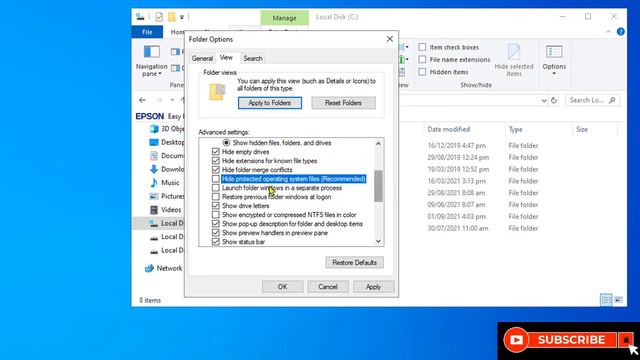
Task: Collapse the ribbon using chevron
Action: tap(608, 31)
